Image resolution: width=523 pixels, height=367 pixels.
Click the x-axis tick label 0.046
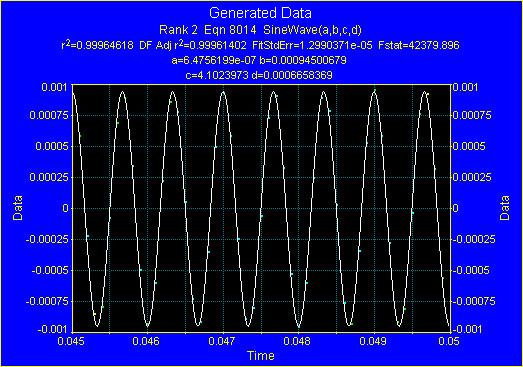(146, 341)
